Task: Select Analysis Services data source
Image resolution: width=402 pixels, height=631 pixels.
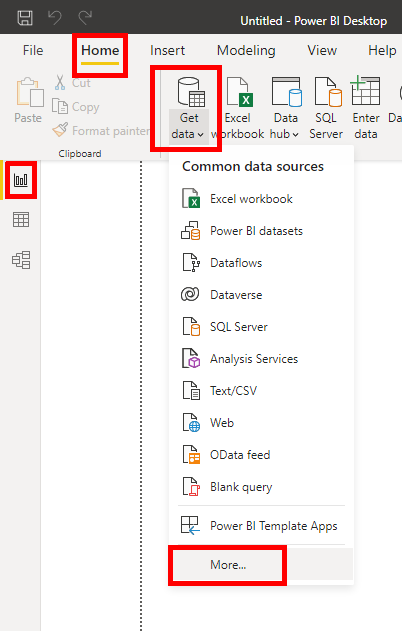Action: (x=261, y=359)
